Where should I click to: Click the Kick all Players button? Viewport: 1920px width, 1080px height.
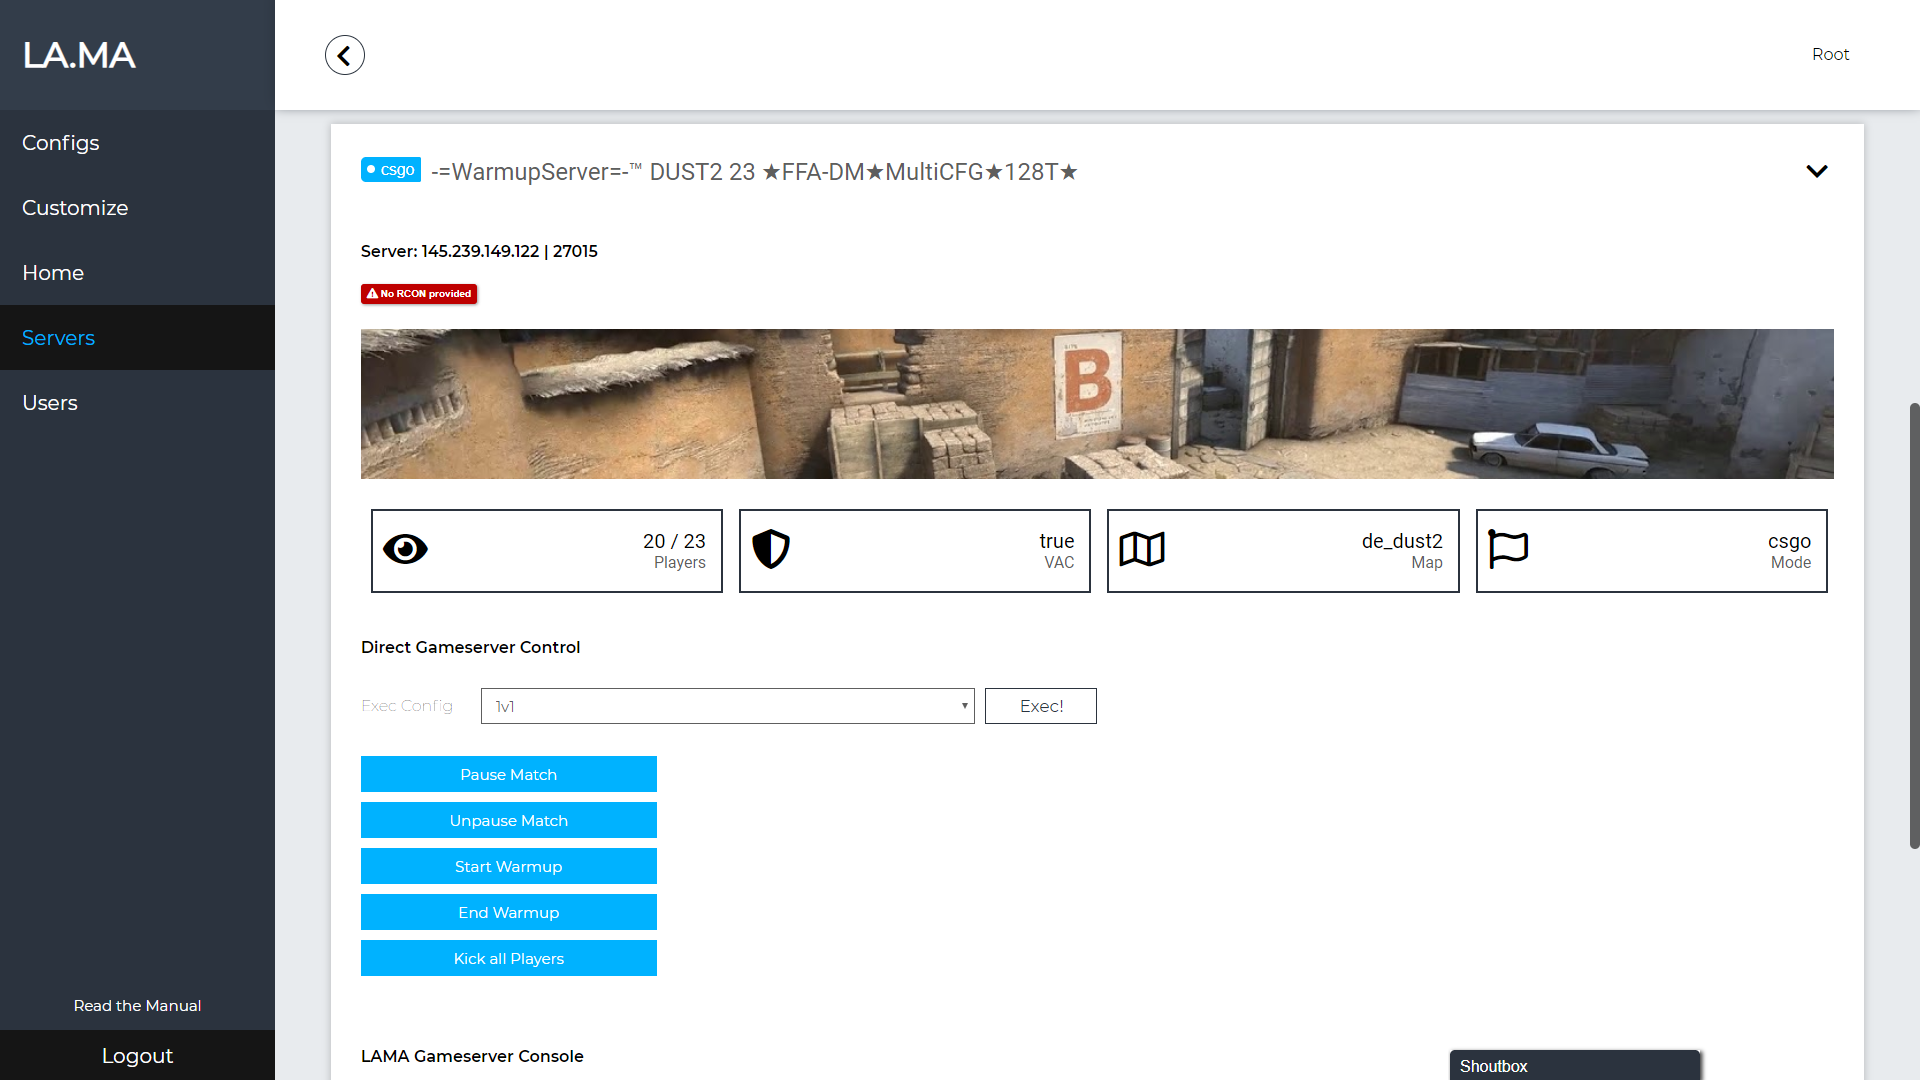point(509,958)
